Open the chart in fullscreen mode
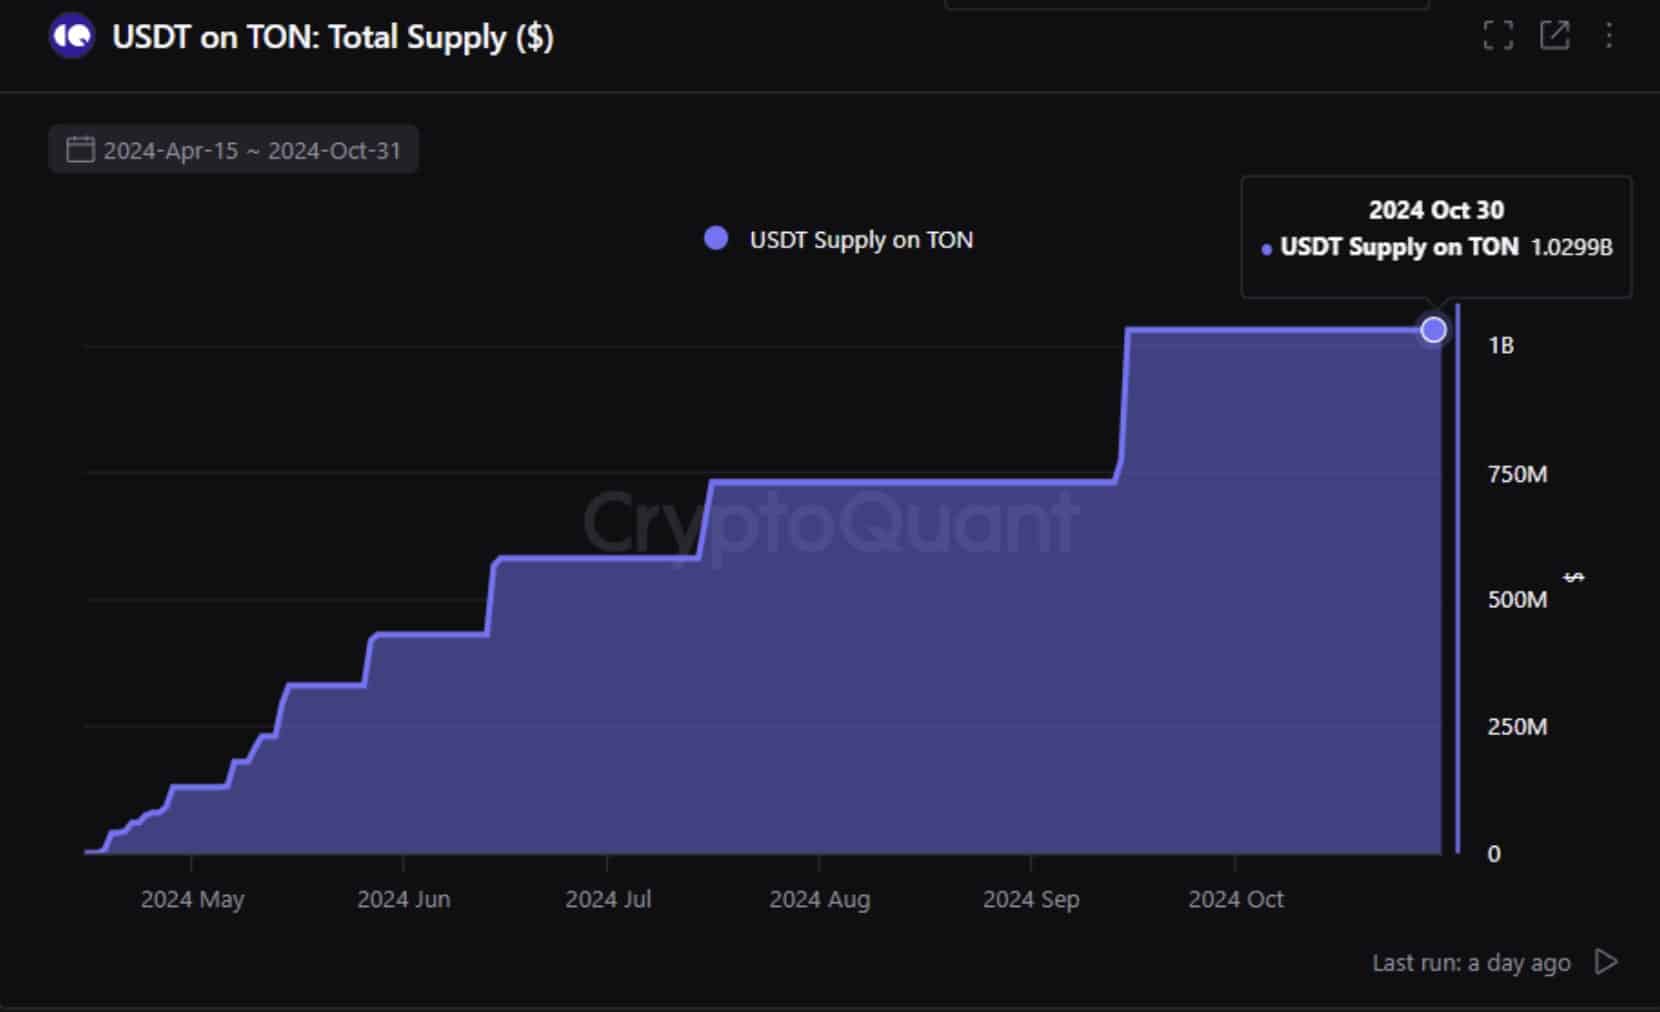This screenshot has width=1660, height=1012. click(x=1499, y=36)
